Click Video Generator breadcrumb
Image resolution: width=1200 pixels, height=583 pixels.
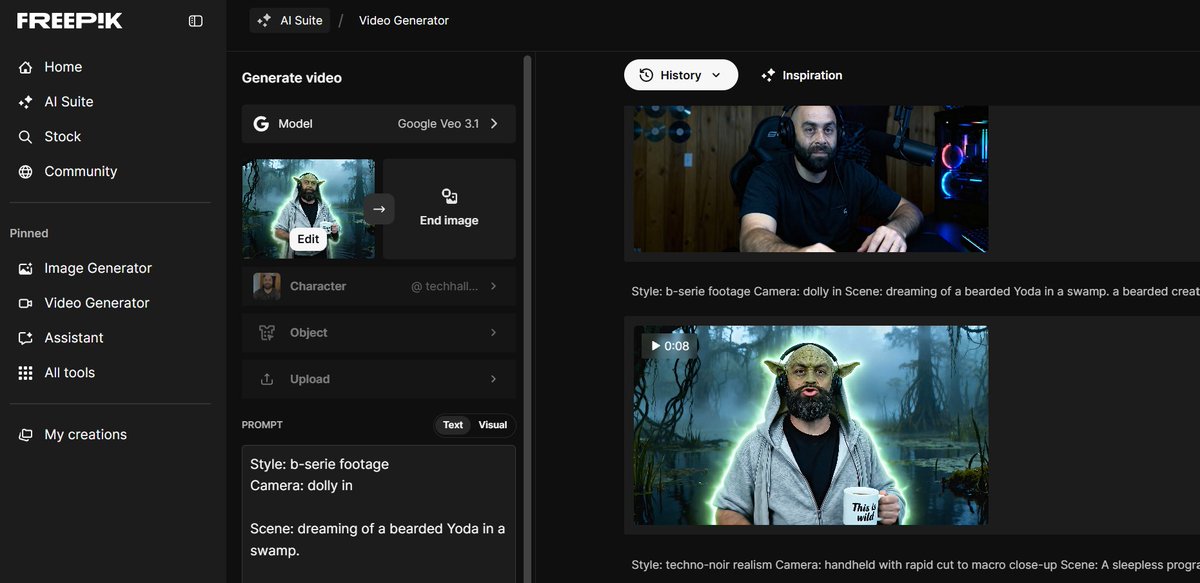(404, 20)
